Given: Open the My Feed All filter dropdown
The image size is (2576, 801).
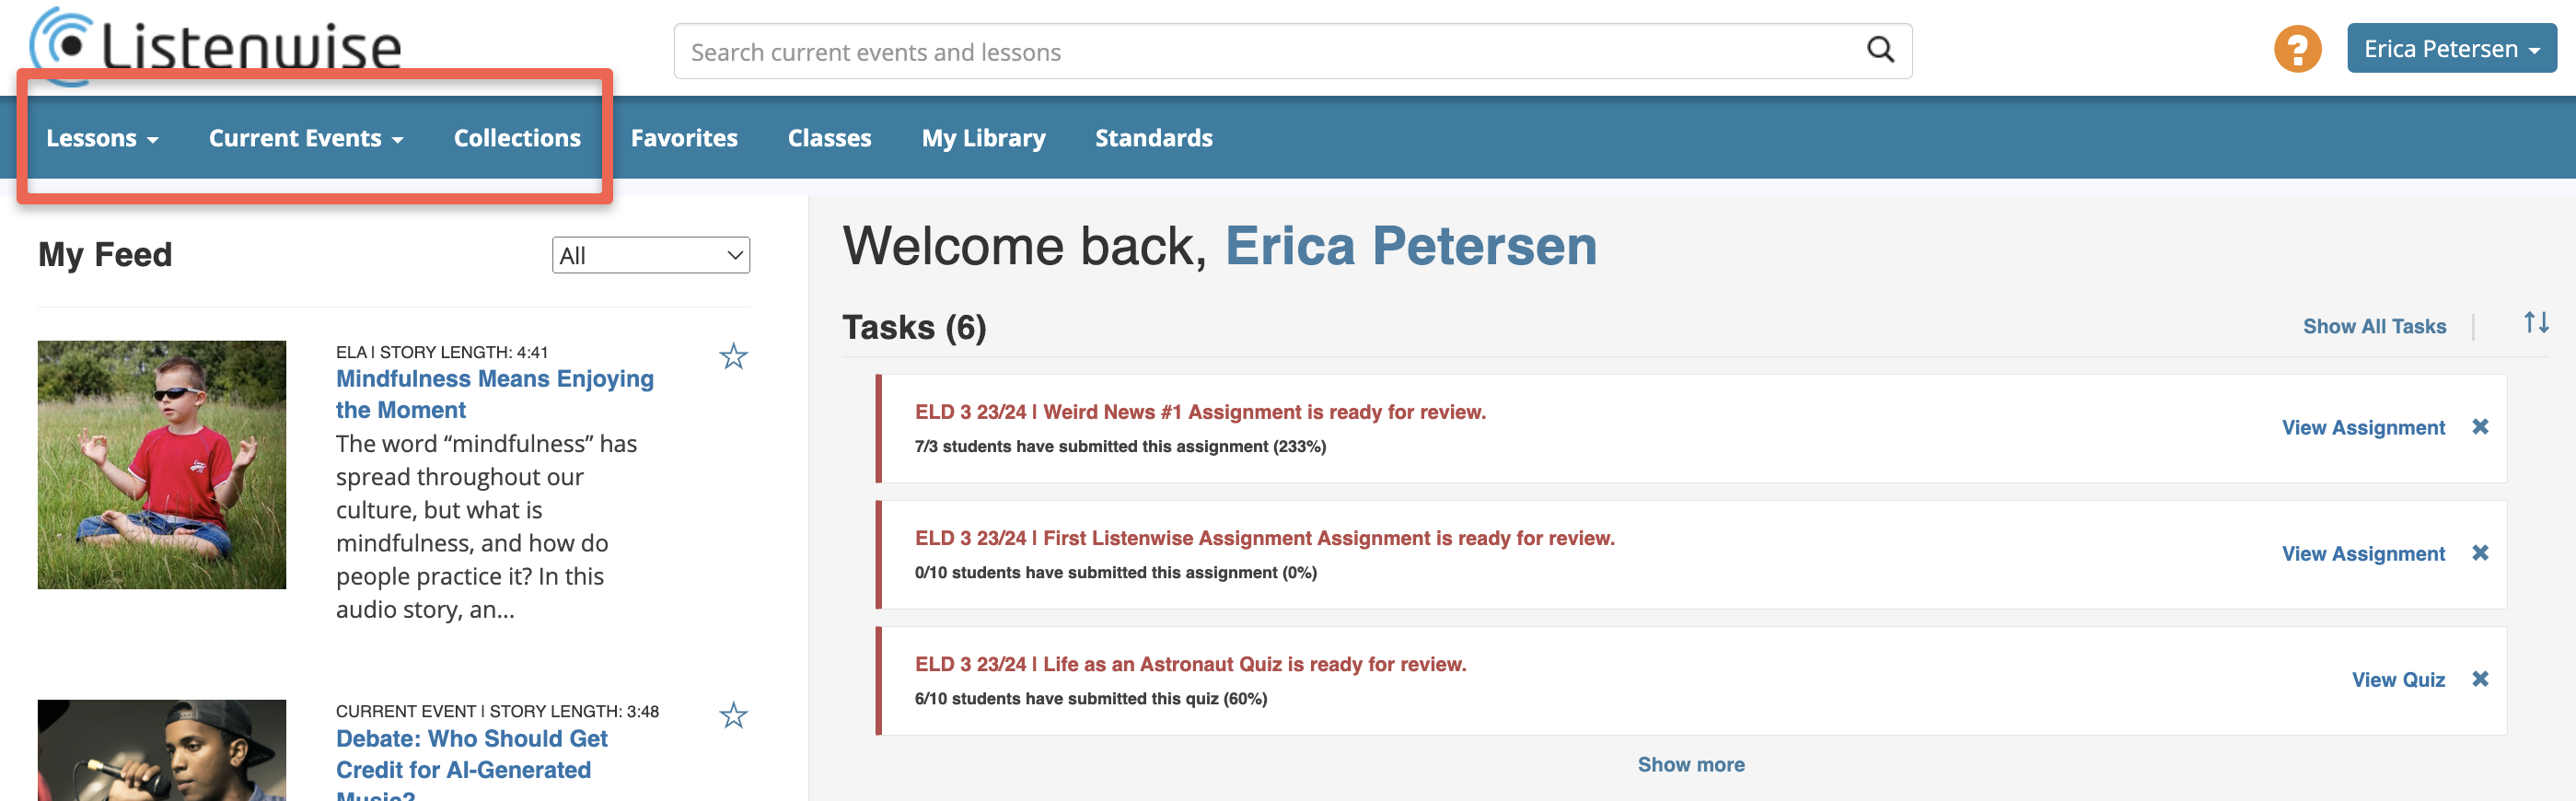Looking at the screenshot, I should [x=651, y=255].
